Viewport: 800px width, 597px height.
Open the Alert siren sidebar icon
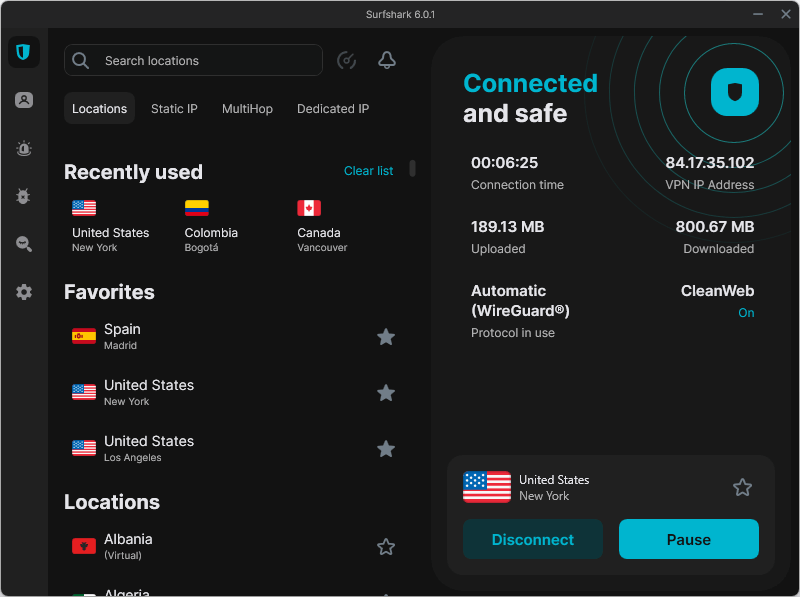(23, 148)
